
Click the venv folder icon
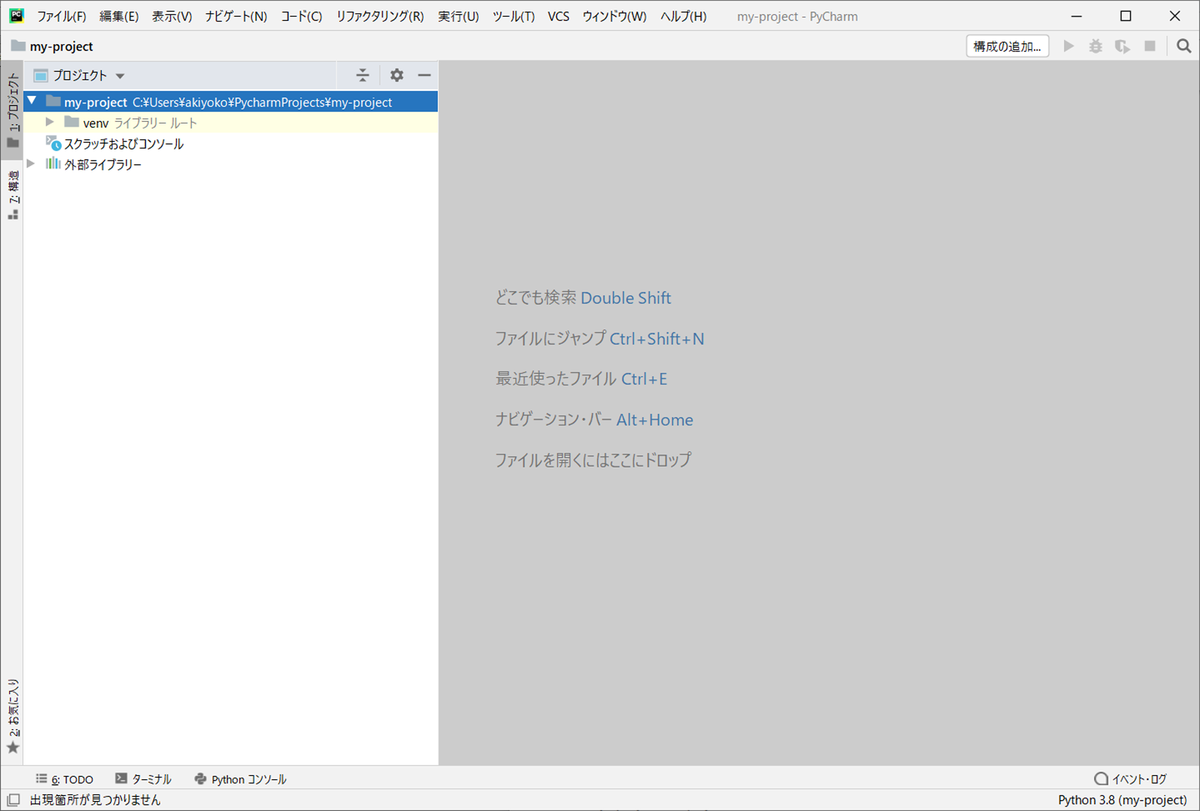71,122
